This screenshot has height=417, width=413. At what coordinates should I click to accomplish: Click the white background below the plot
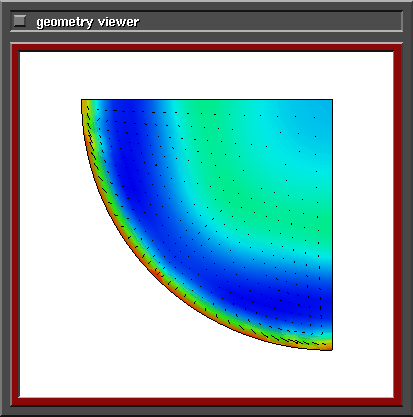207,373
